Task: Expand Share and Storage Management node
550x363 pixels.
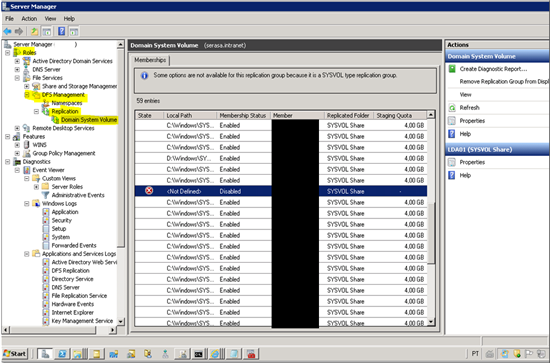Action: (27, 86)
